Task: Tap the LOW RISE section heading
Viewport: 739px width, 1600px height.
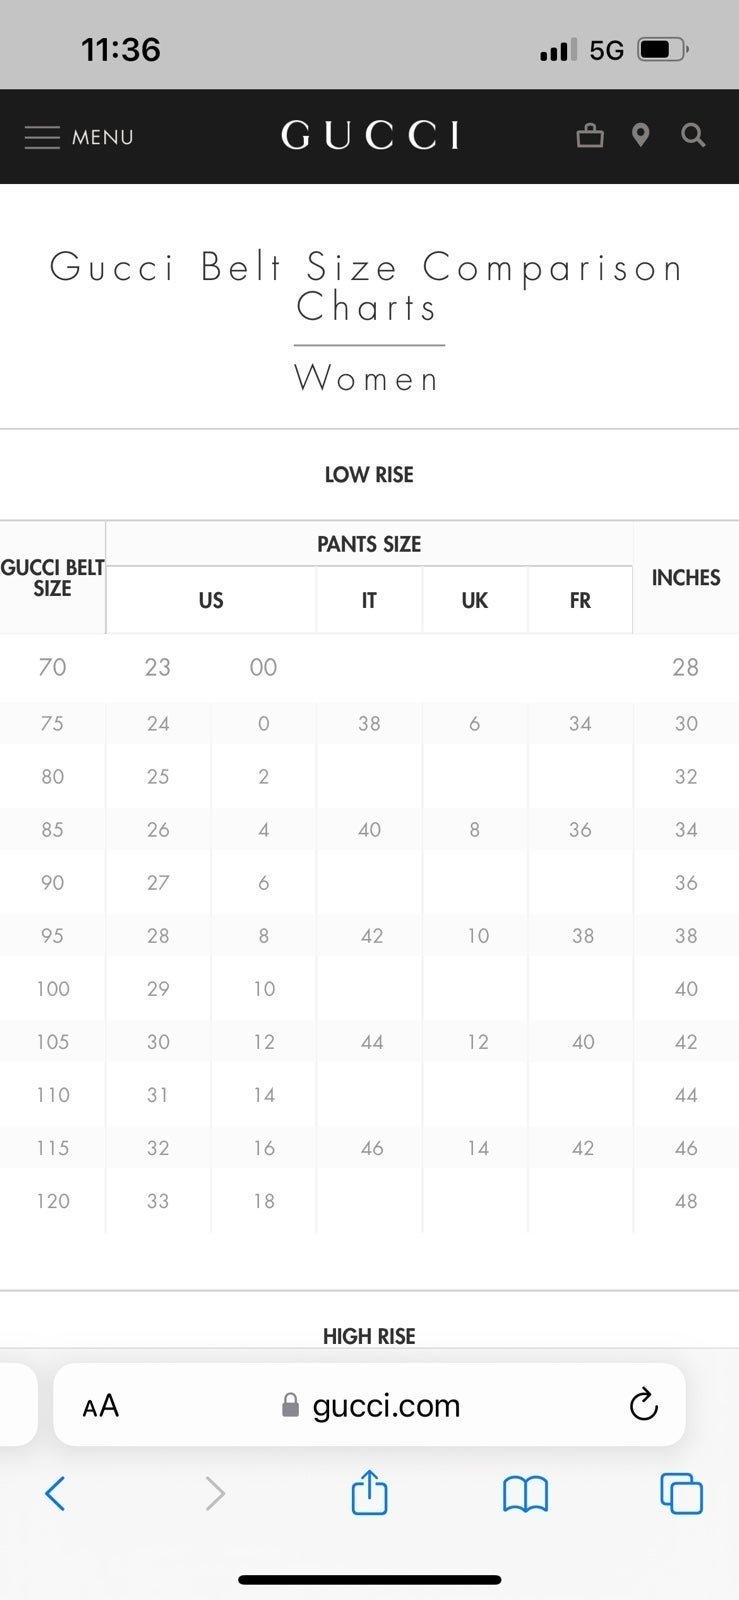Action: tap(369, 475)
